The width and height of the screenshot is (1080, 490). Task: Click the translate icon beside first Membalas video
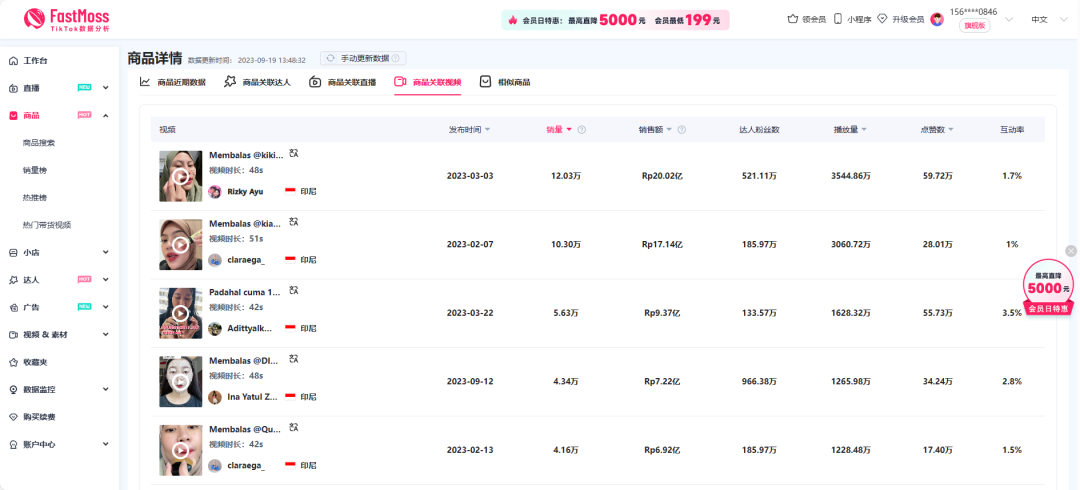pyautogui.click(x=293, y=153)
